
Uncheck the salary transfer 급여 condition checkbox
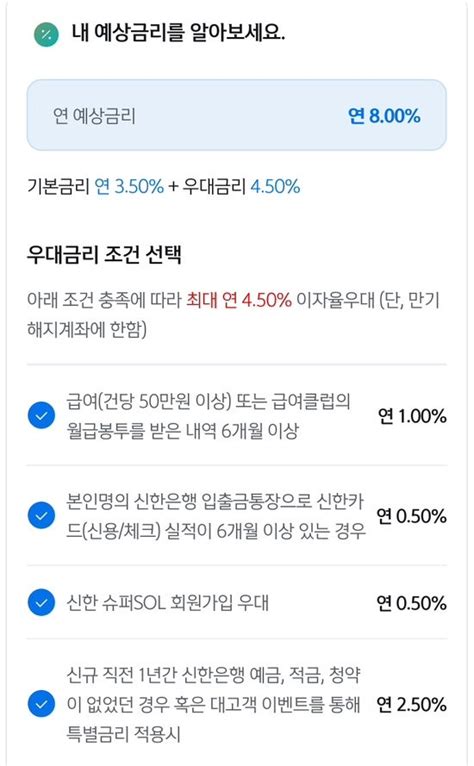click(42, 416)
